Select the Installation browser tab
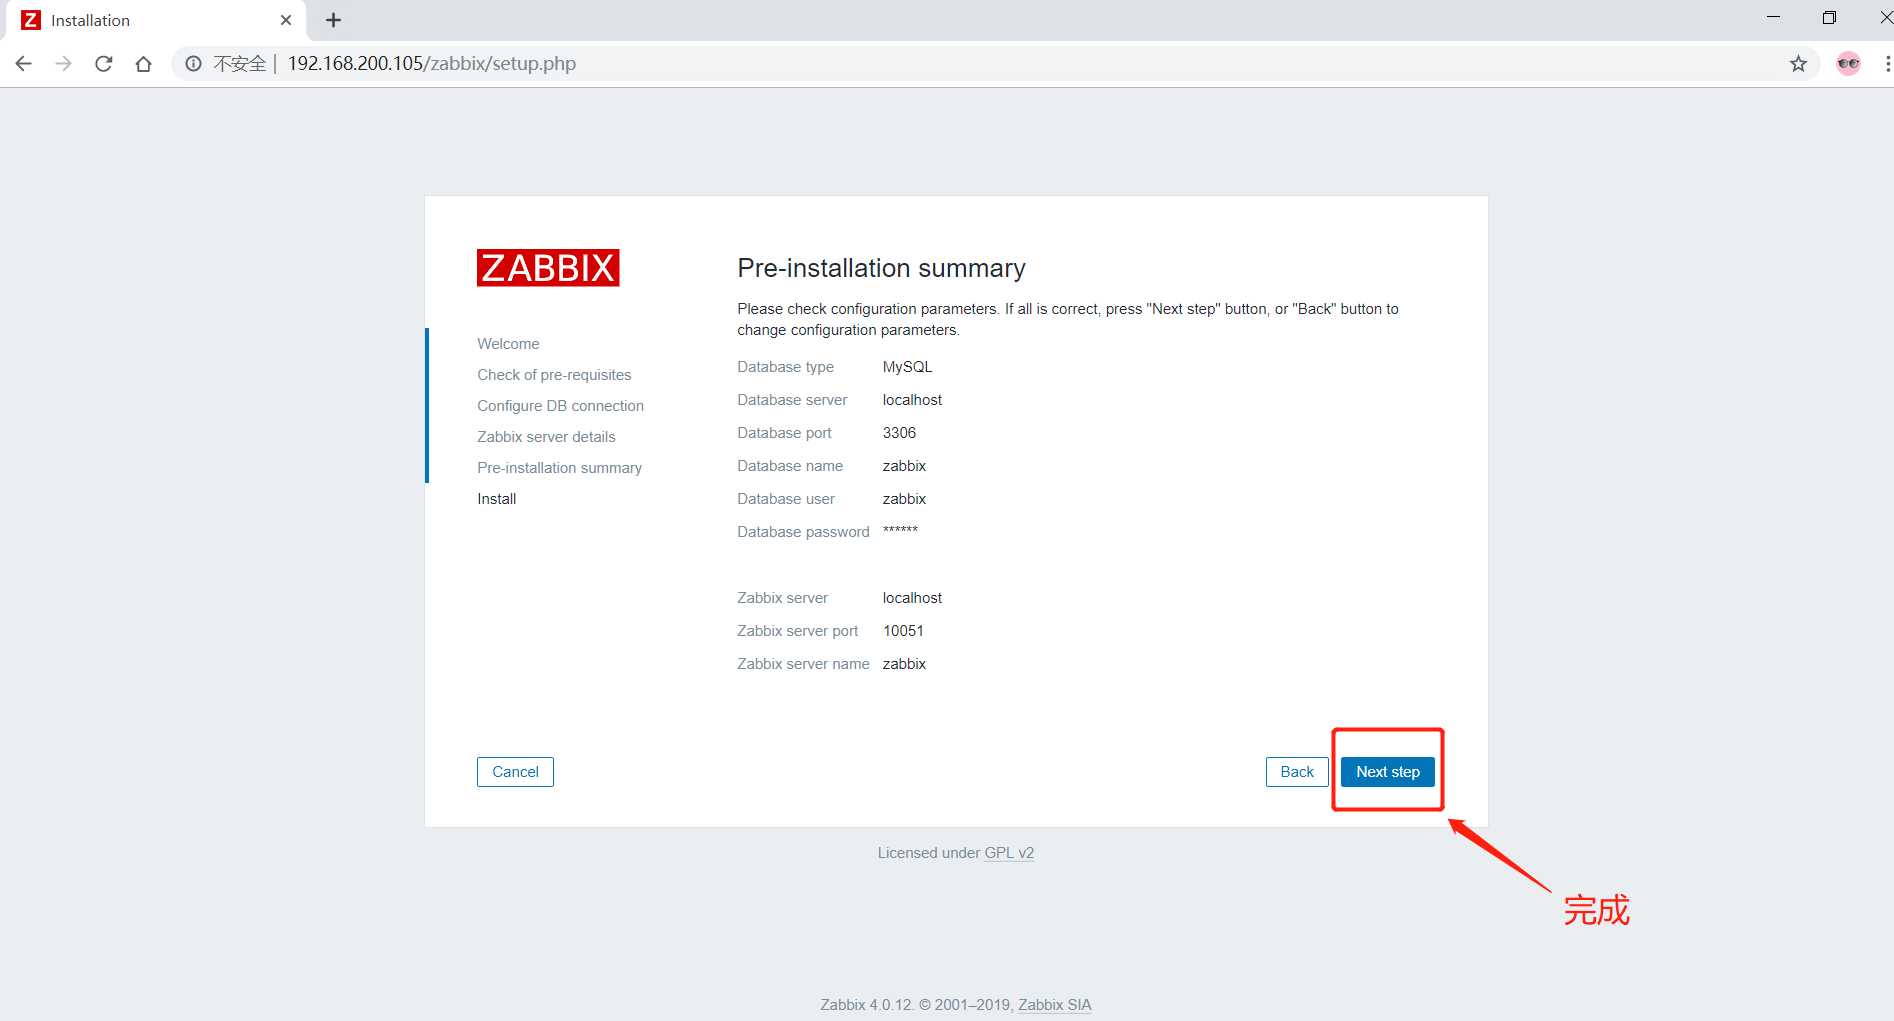Viewport: 1894px width, 1021px height. 155,20
